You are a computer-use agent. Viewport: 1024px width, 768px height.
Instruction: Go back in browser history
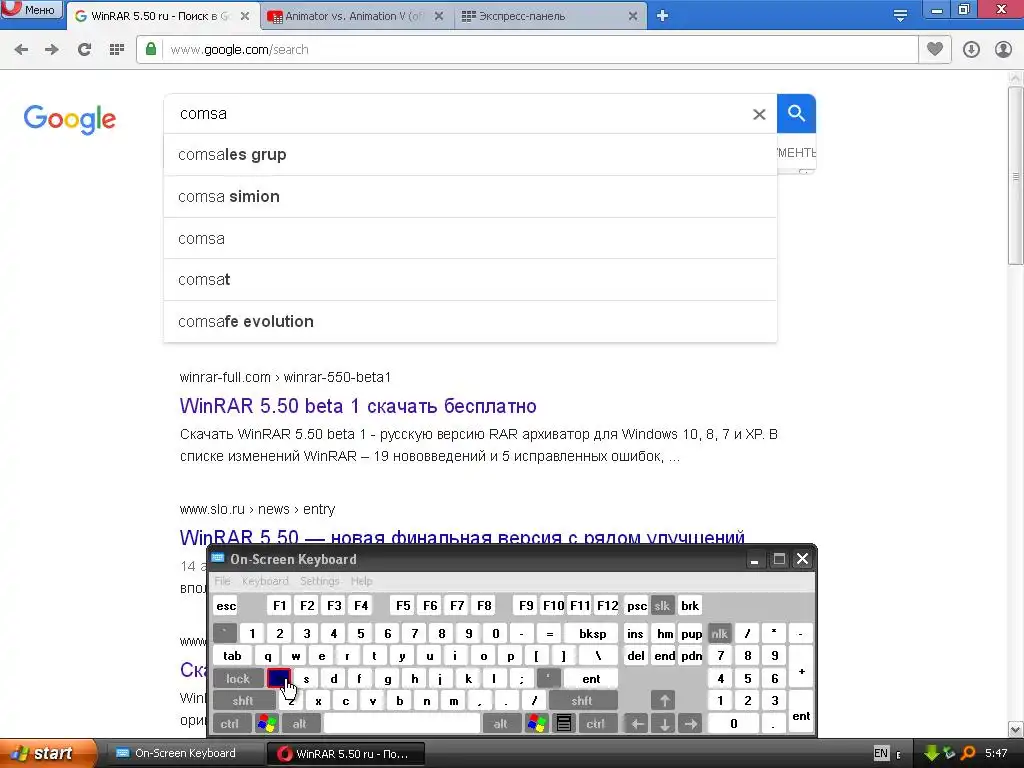click(x=21, y=50)
